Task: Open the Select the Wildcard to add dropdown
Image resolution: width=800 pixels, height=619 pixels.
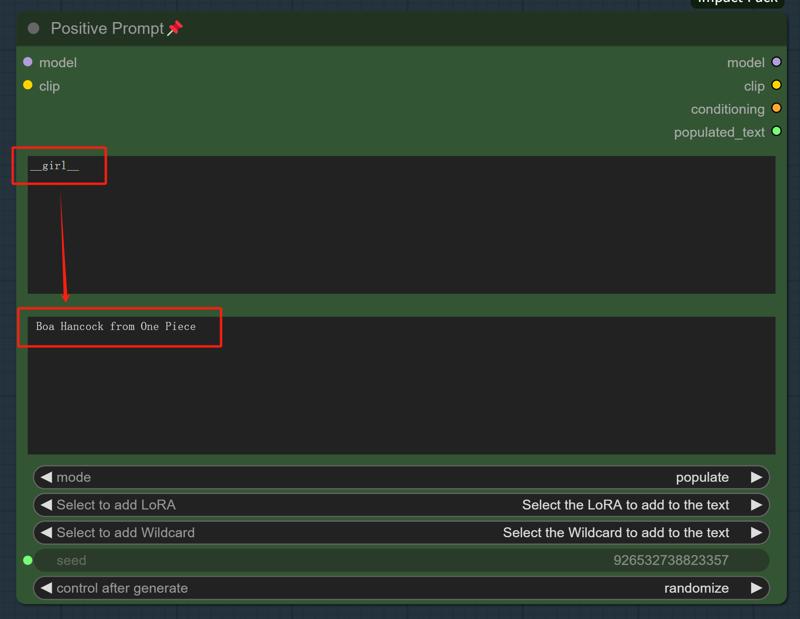Action: click(401, 532)
